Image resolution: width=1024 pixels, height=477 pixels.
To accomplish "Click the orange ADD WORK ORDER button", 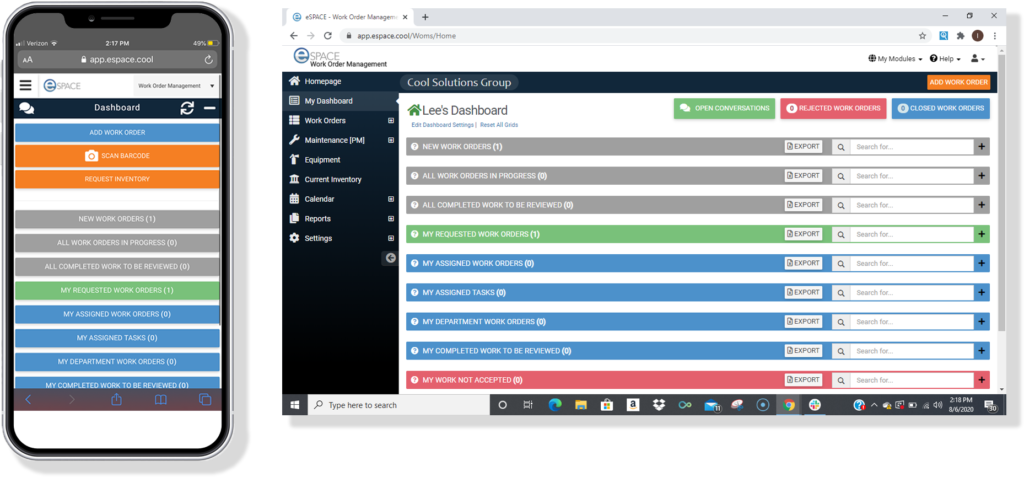I will 959,82.
